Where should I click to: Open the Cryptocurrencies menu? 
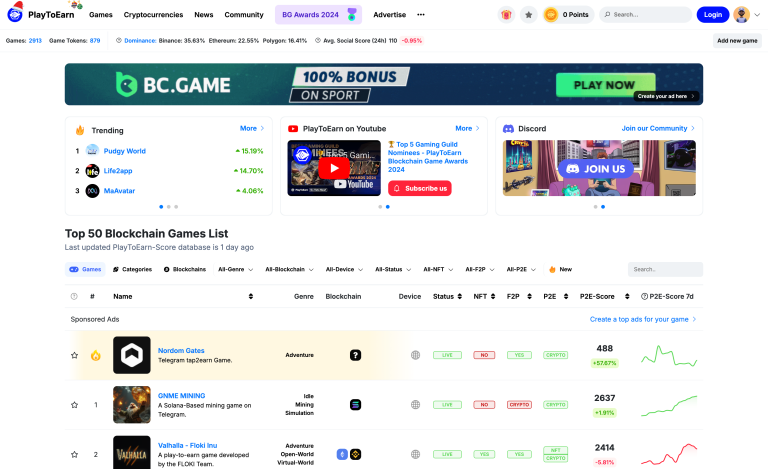(x=153, y=15)
